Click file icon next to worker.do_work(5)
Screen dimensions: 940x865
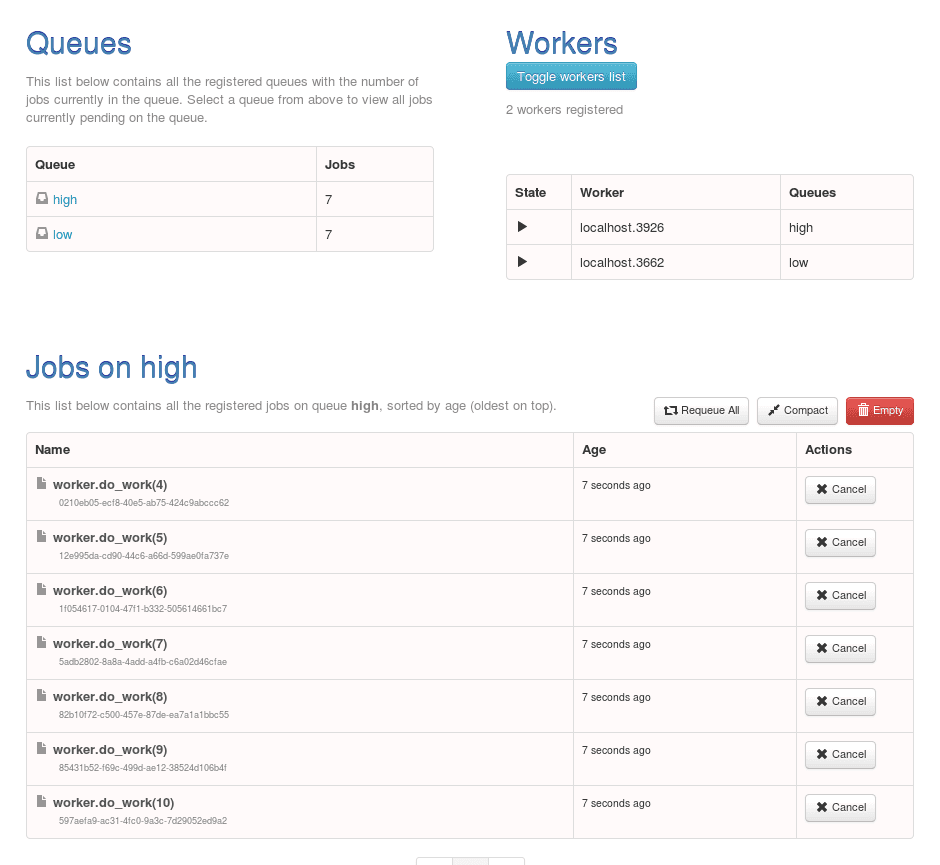[x=41, y=536]
